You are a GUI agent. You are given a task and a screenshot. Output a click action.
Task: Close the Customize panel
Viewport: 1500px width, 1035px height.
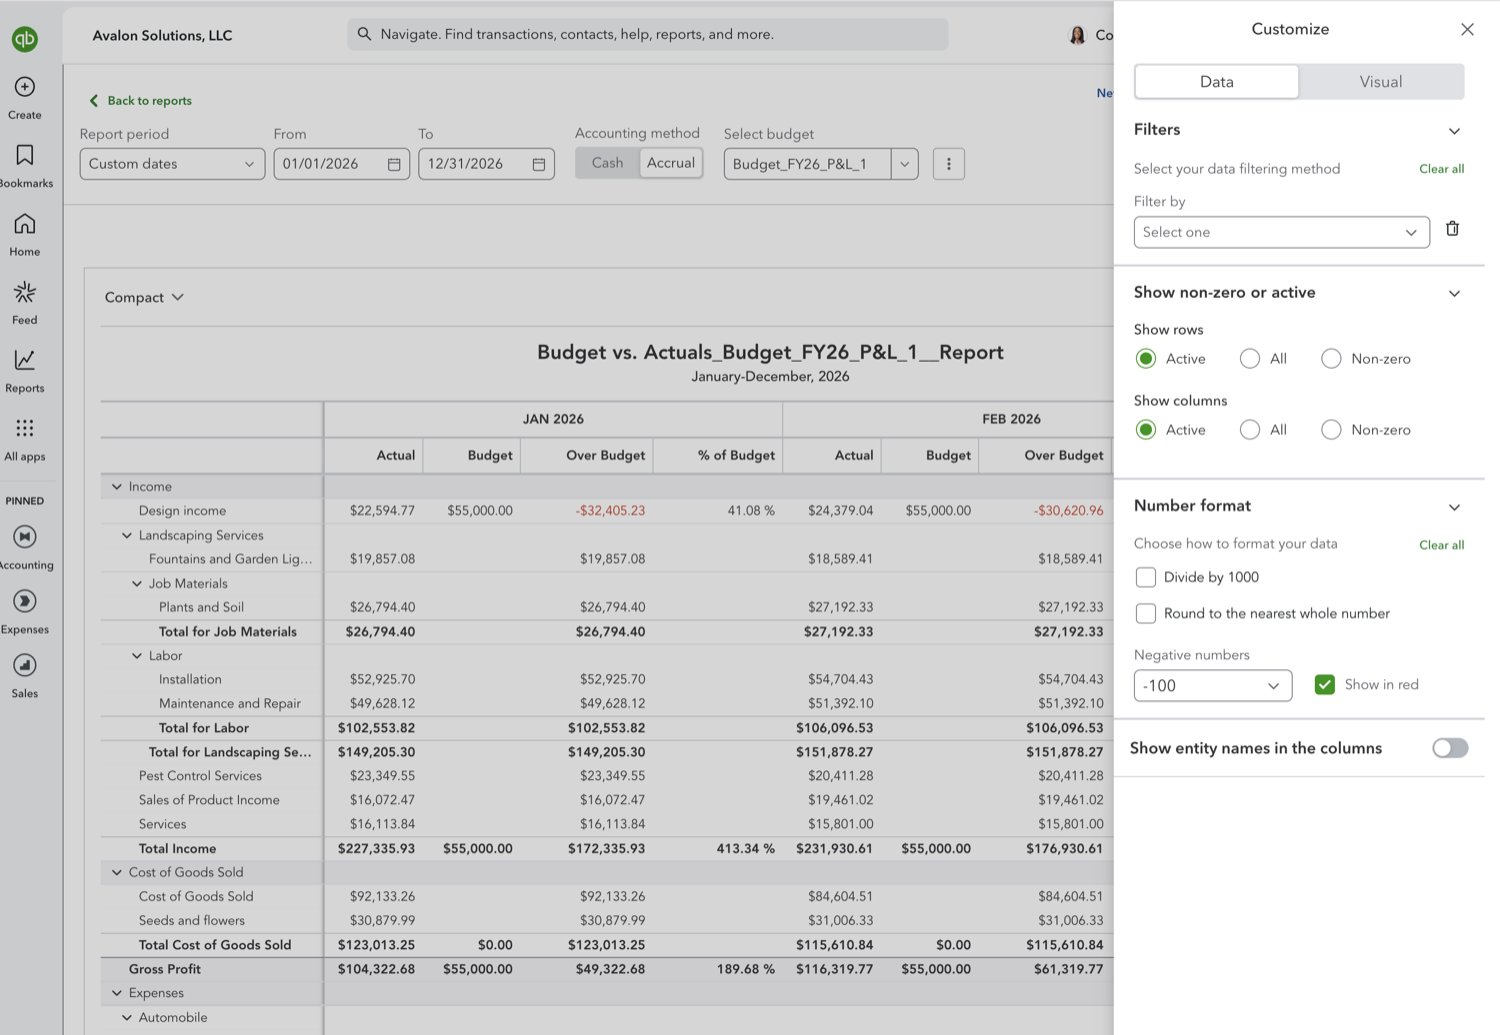1467,29
